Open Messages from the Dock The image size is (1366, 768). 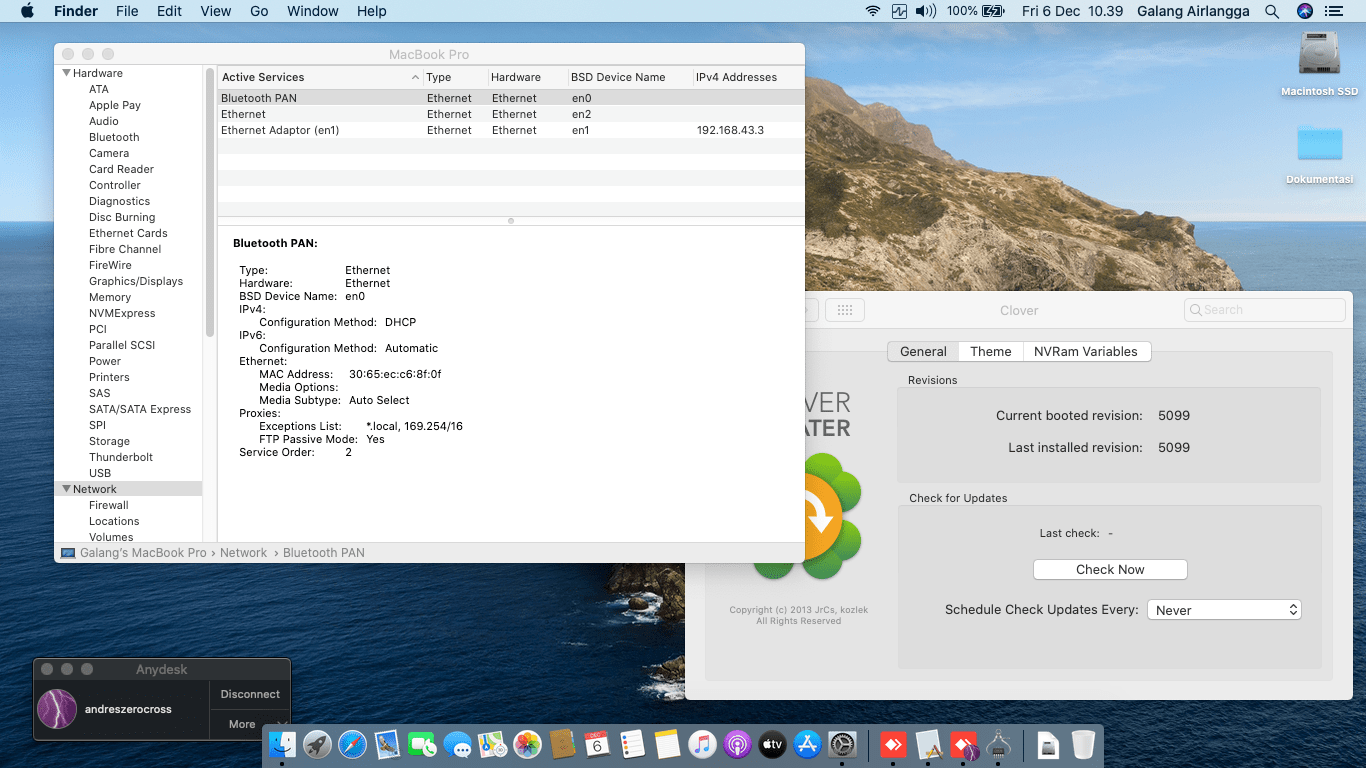coord(458,744)
